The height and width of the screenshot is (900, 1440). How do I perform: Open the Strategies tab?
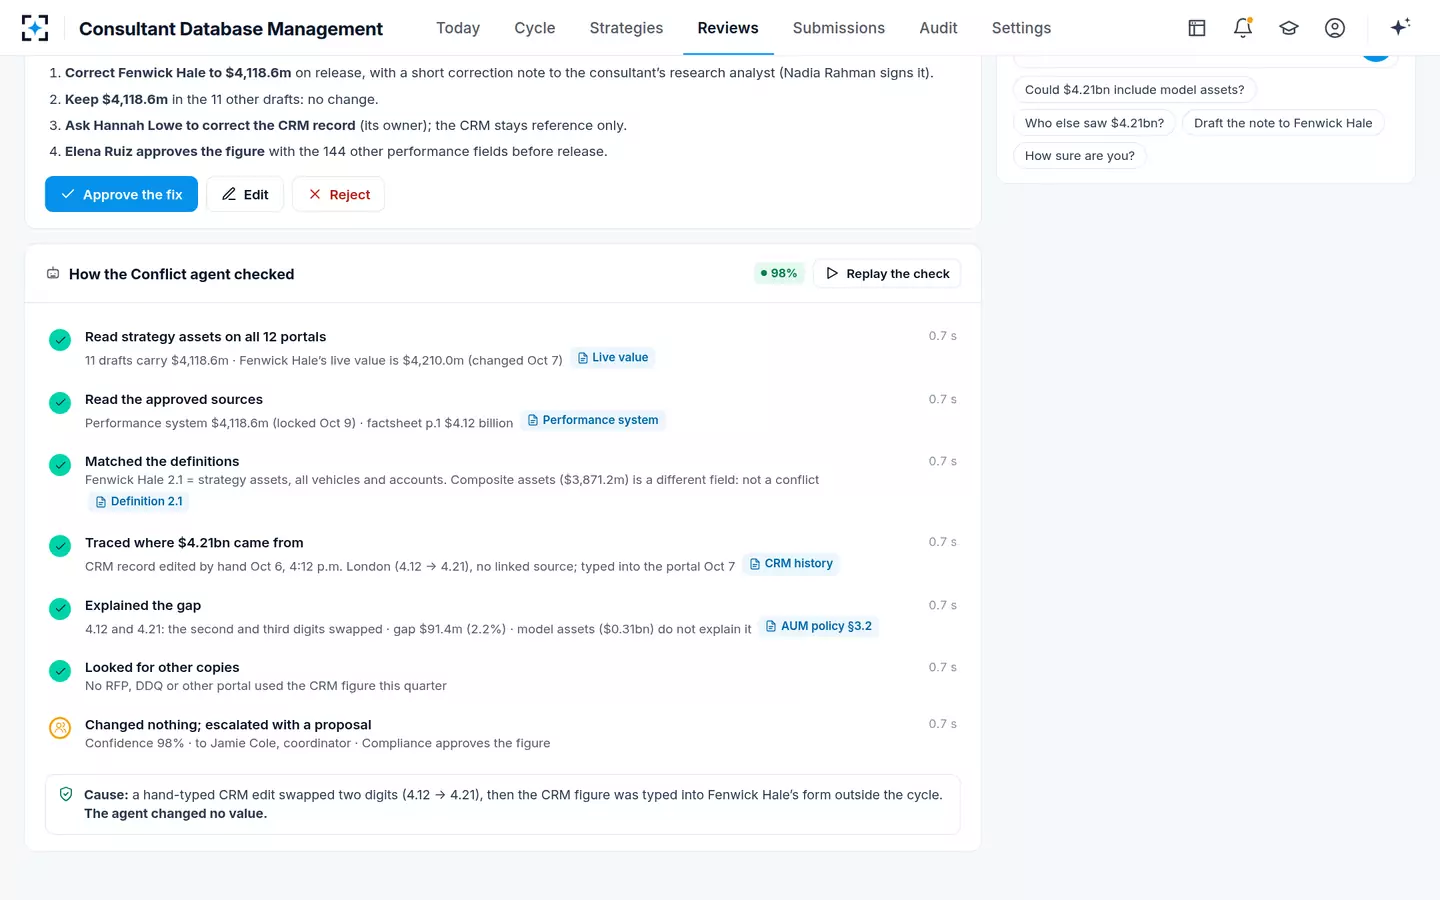(626, 28)
